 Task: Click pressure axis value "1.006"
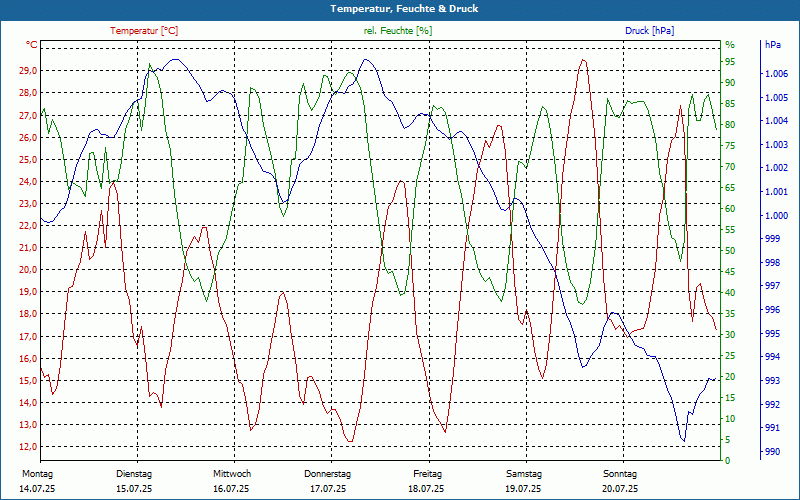click(777, 74)
